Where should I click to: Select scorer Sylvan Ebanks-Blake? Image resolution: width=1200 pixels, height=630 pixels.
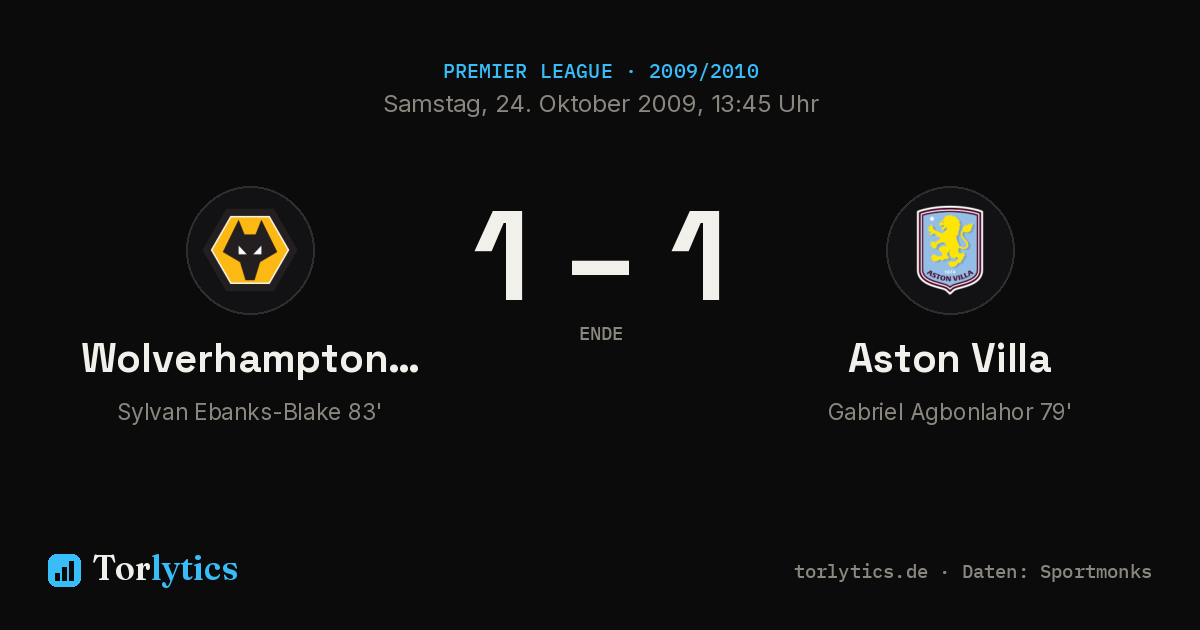coord(229,412)
